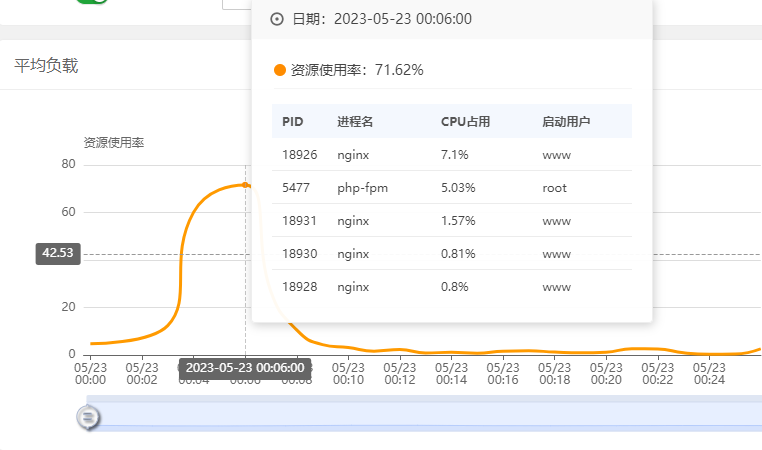Click the php-fpm process name
Image resolution: width=762 pixels, height=450 pixels.
click(363, 189)
